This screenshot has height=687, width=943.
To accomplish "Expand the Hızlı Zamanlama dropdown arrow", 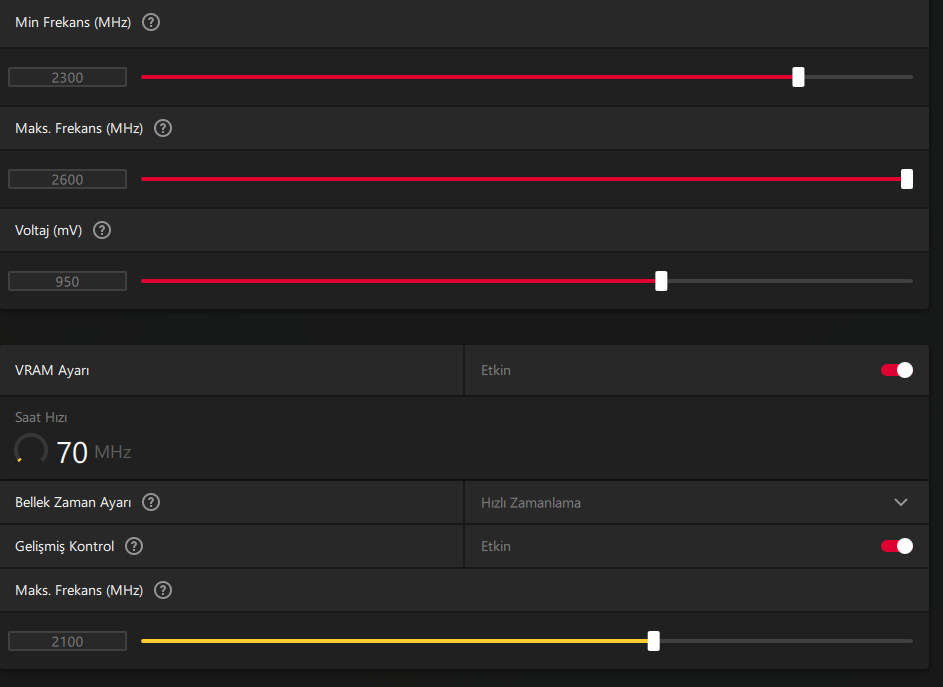I will [901, 502].
